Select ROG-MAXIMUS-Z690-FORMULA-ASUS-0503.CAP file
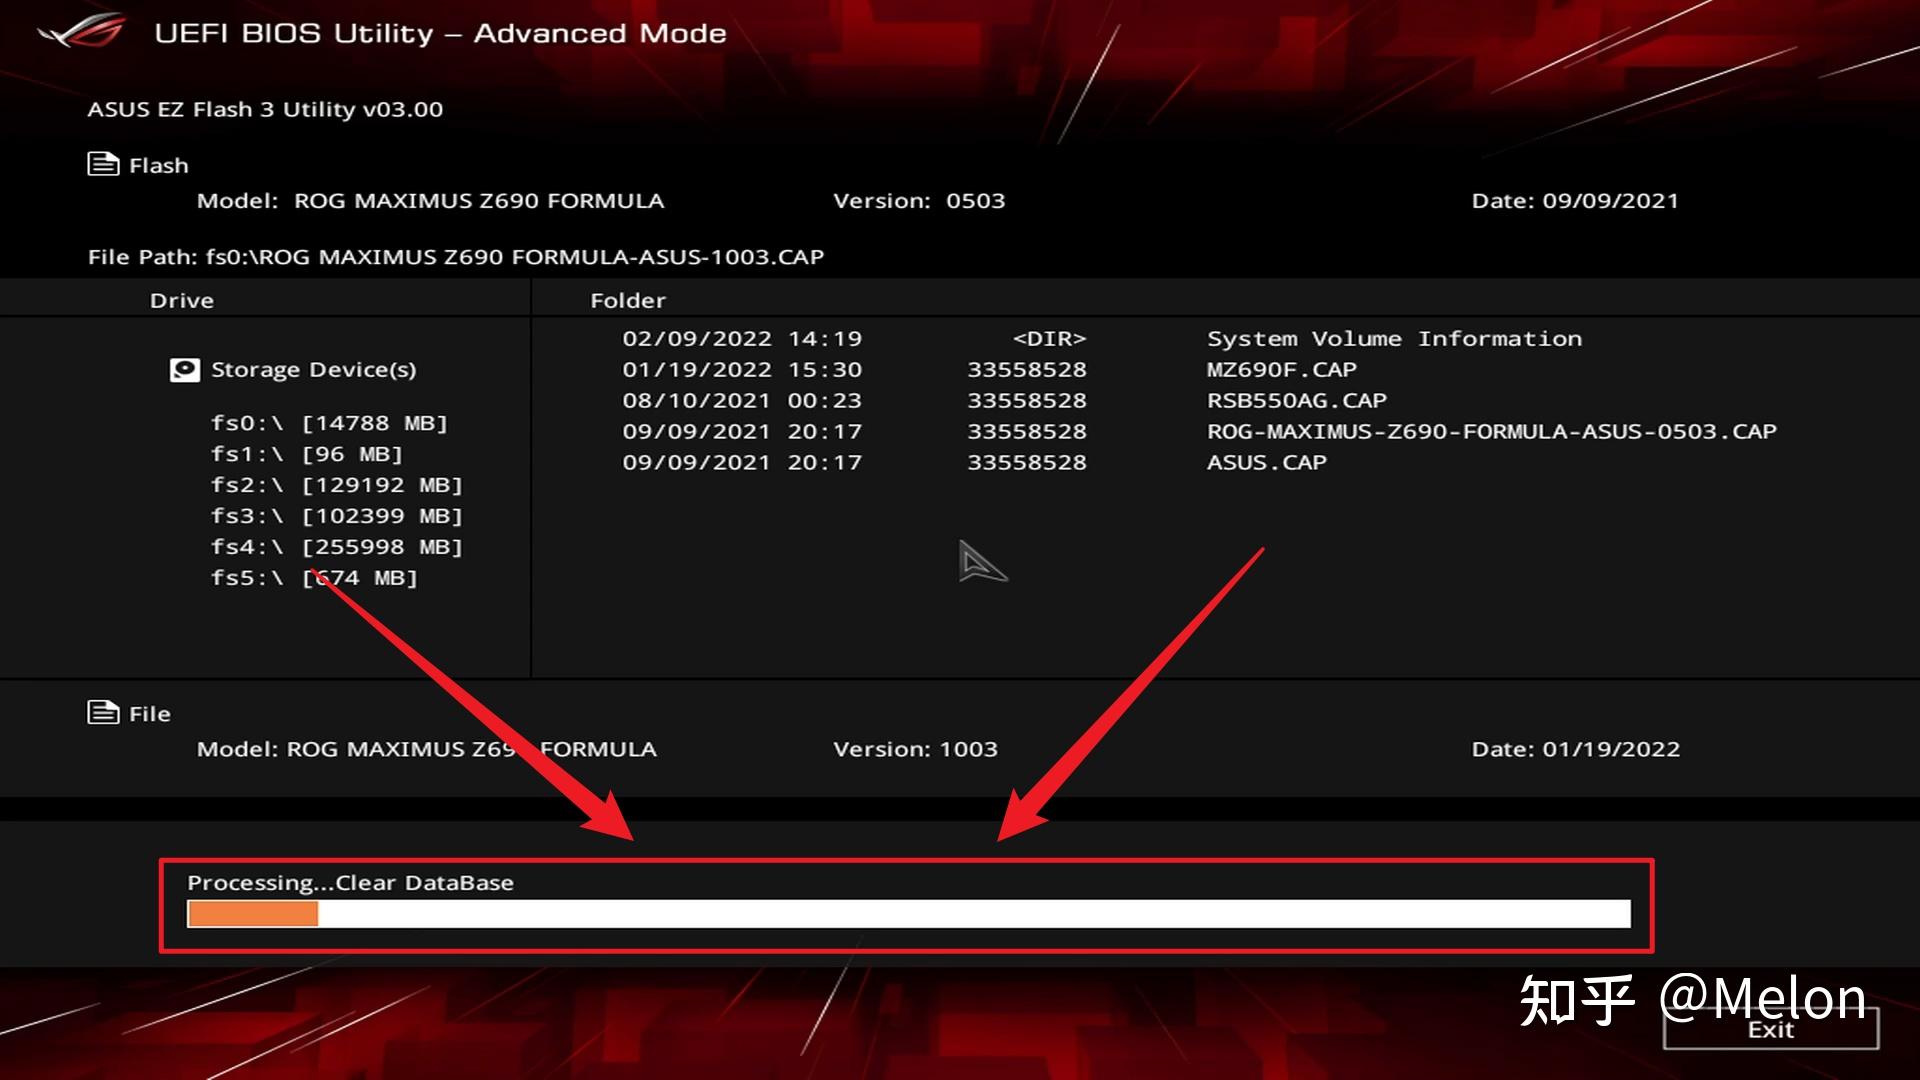This screenshot has width=1920, height=1080. tap(1491, 432)
